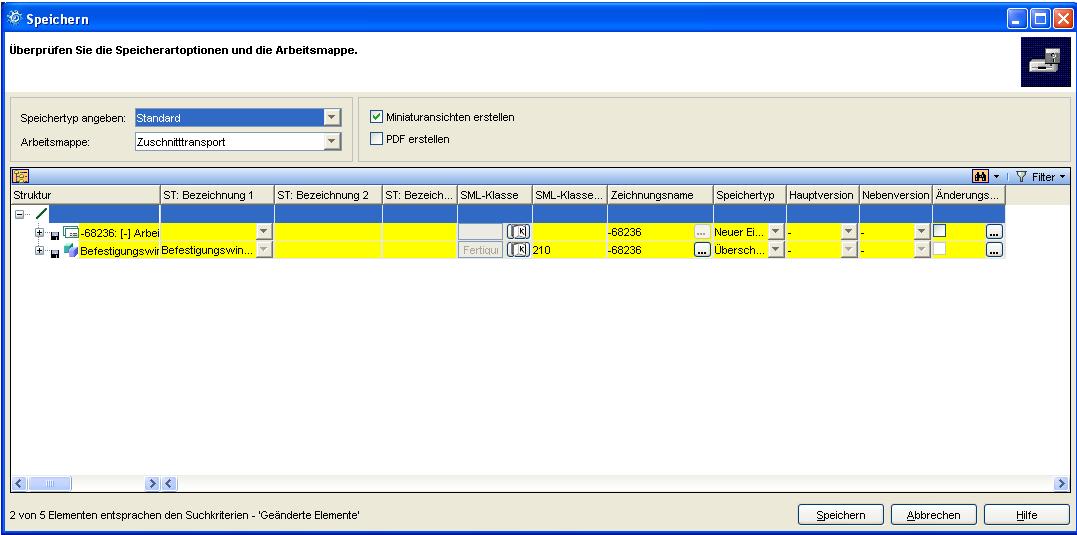This screenshot has width=1077, height=535.
Task: Expand the -68236 drawing tree node
Action: (40, 233)
